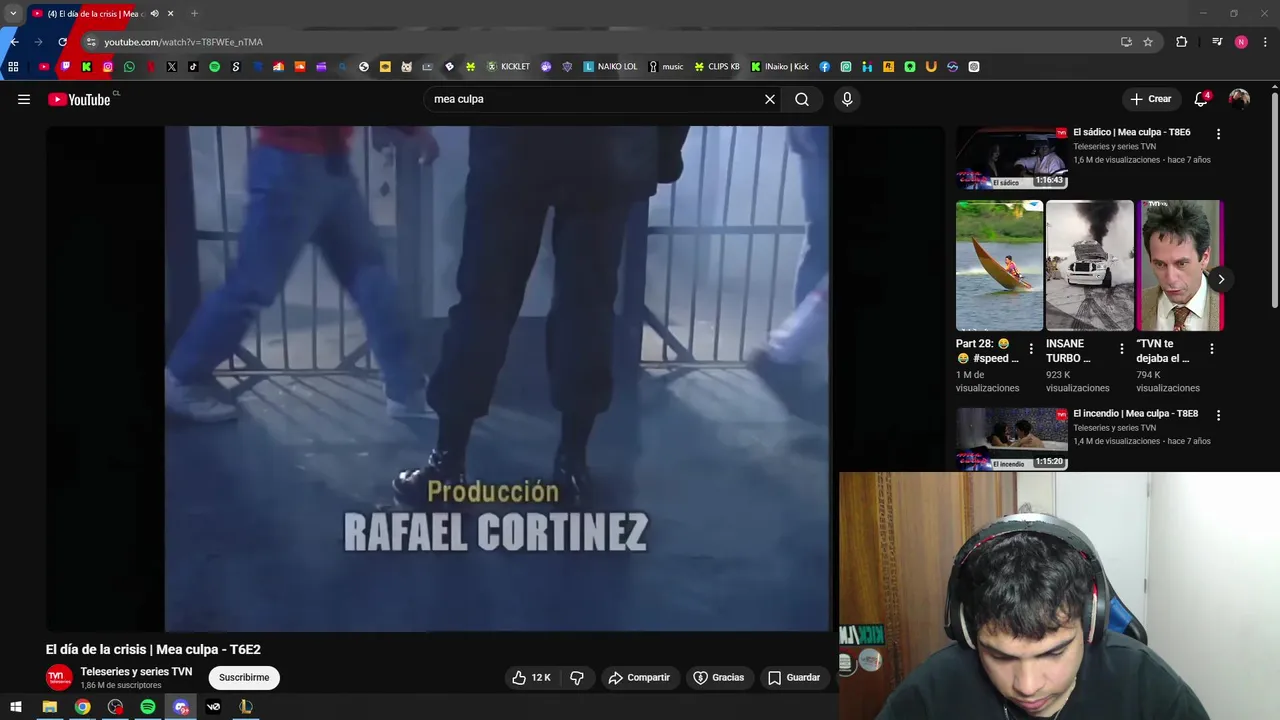
Task: Dislike the video with thumbs down
Action: point(577,677)
